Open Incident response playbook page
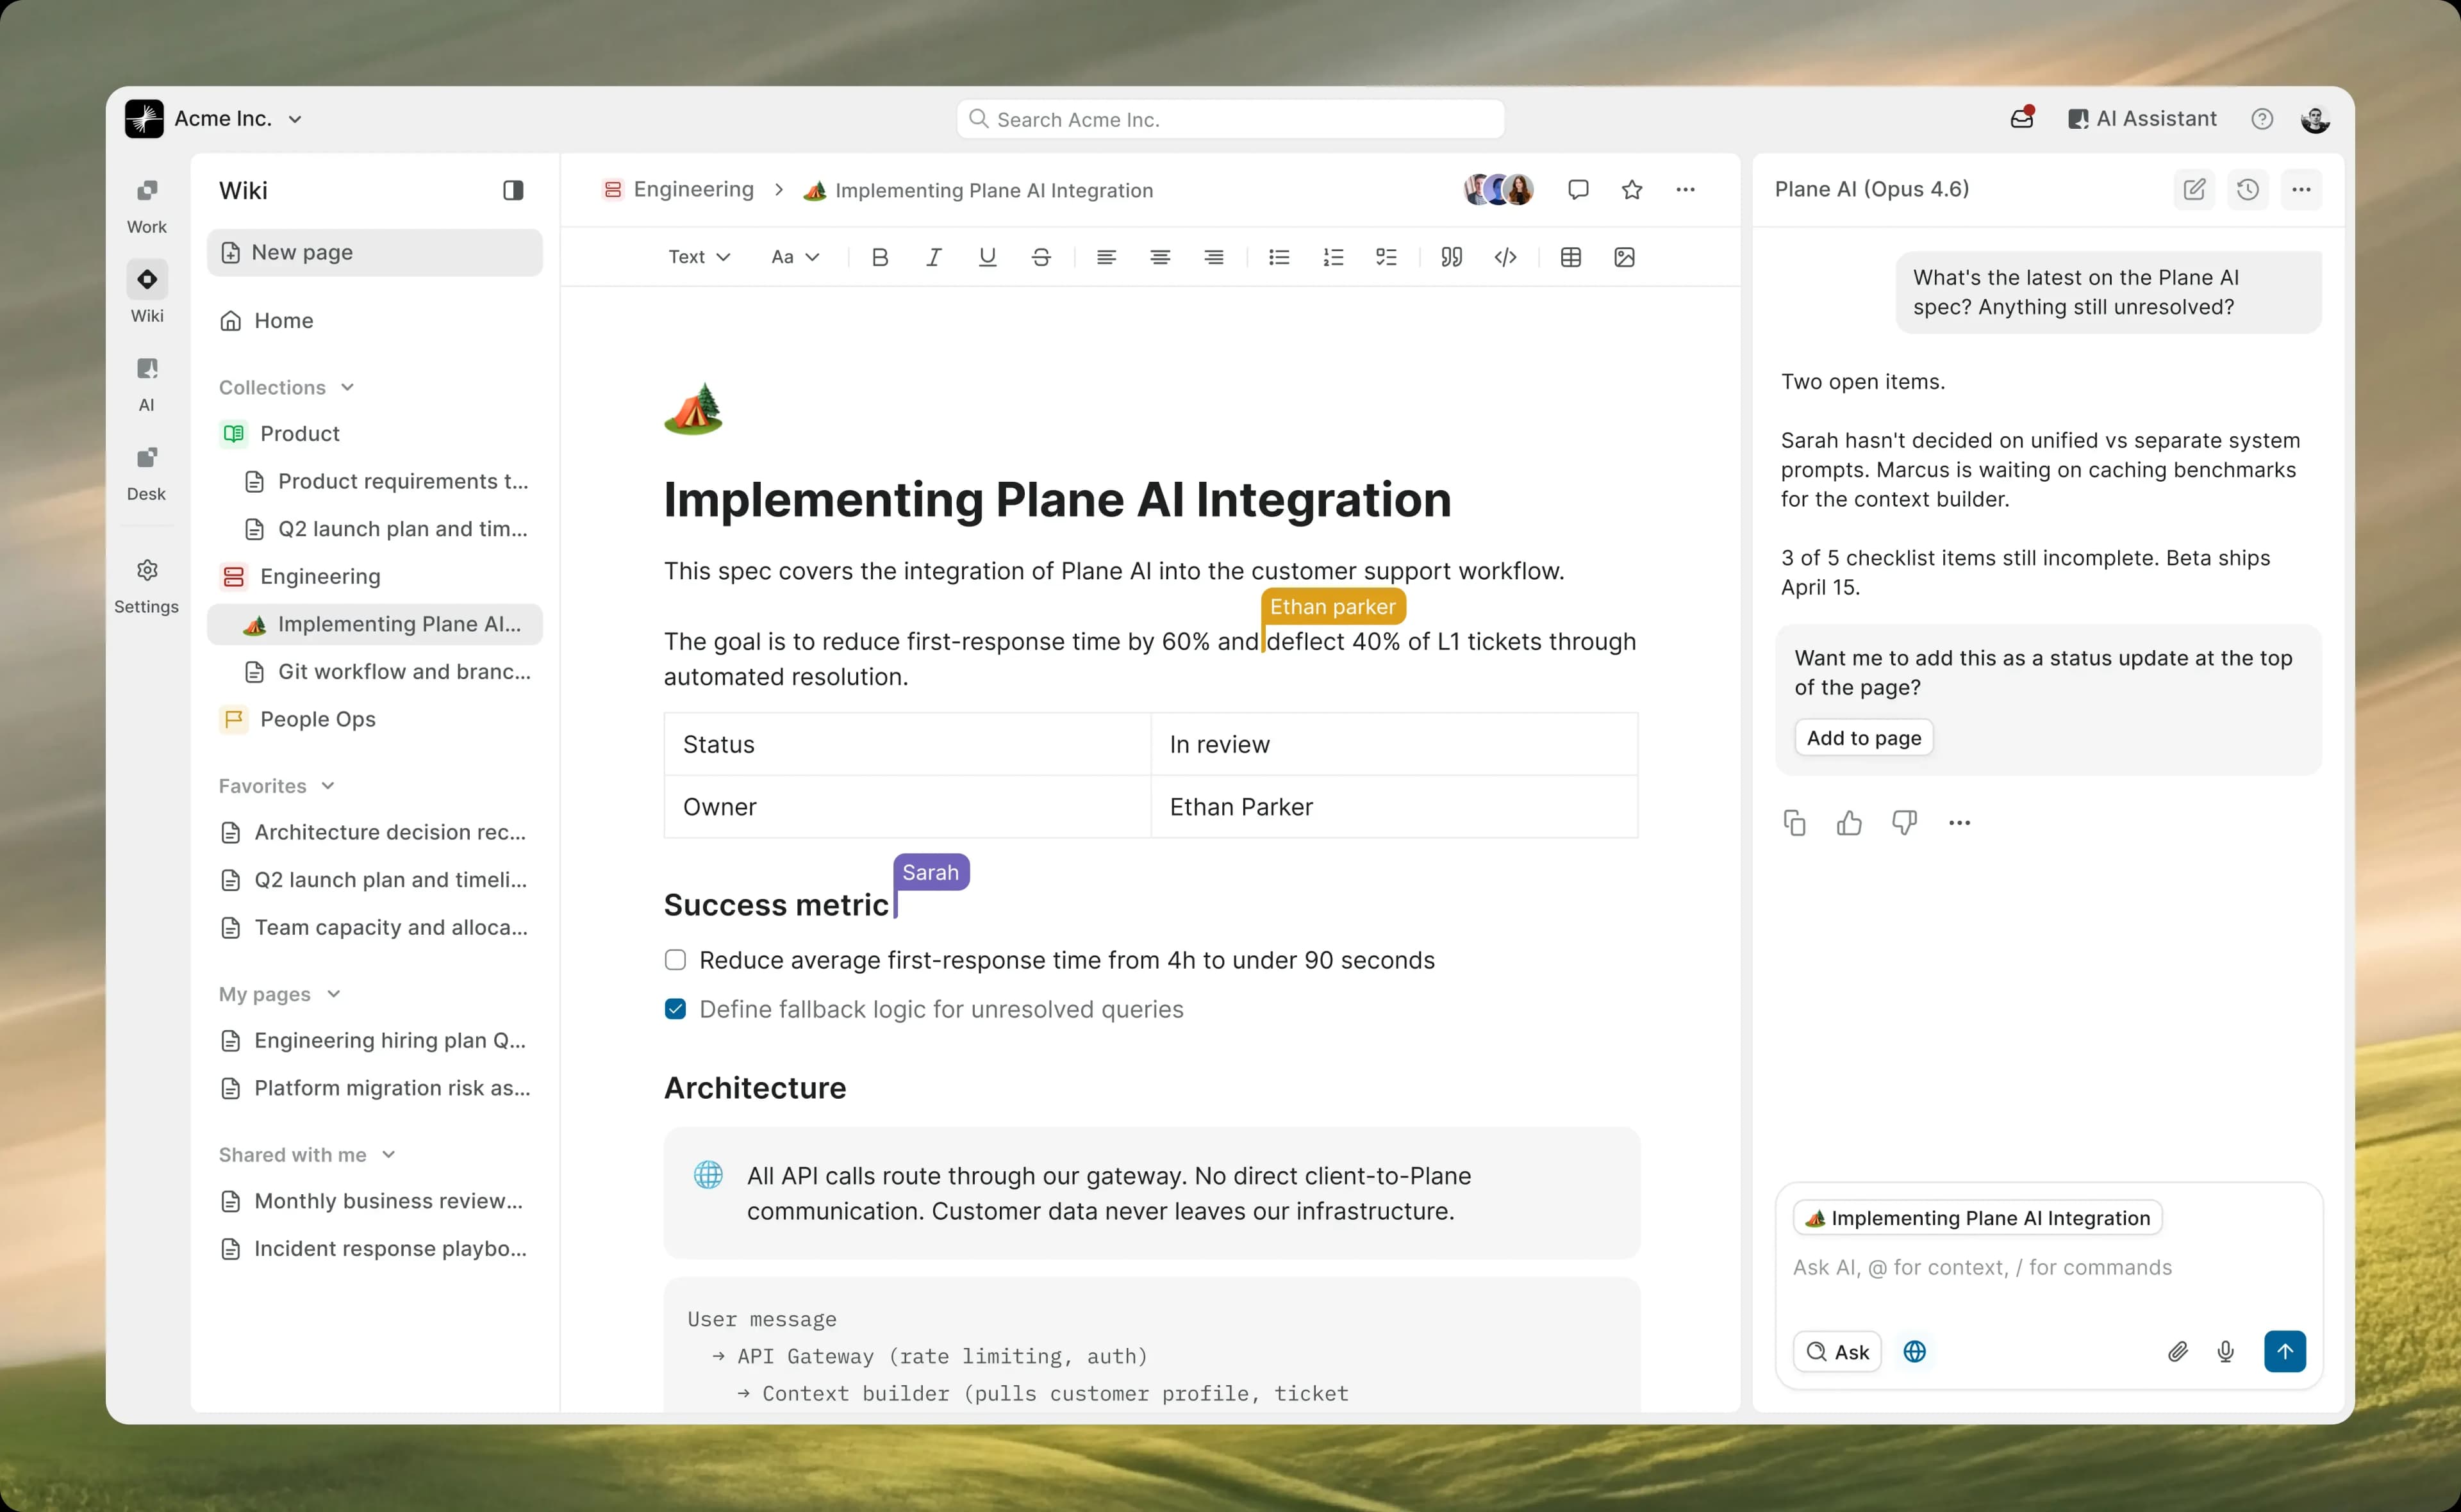This screenshot has width=2461, height=1512. [375, 1249]
